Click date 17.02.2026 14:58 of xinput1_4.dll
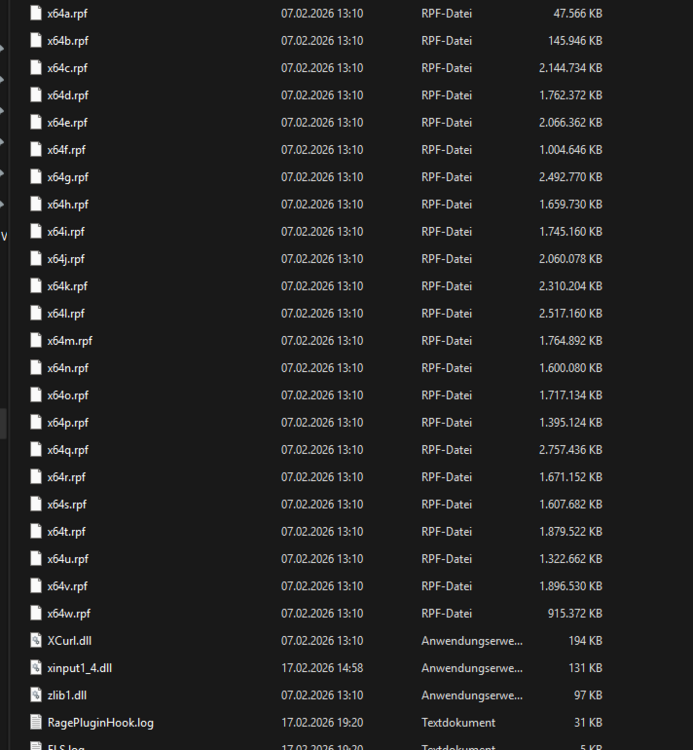 (322, 668)
